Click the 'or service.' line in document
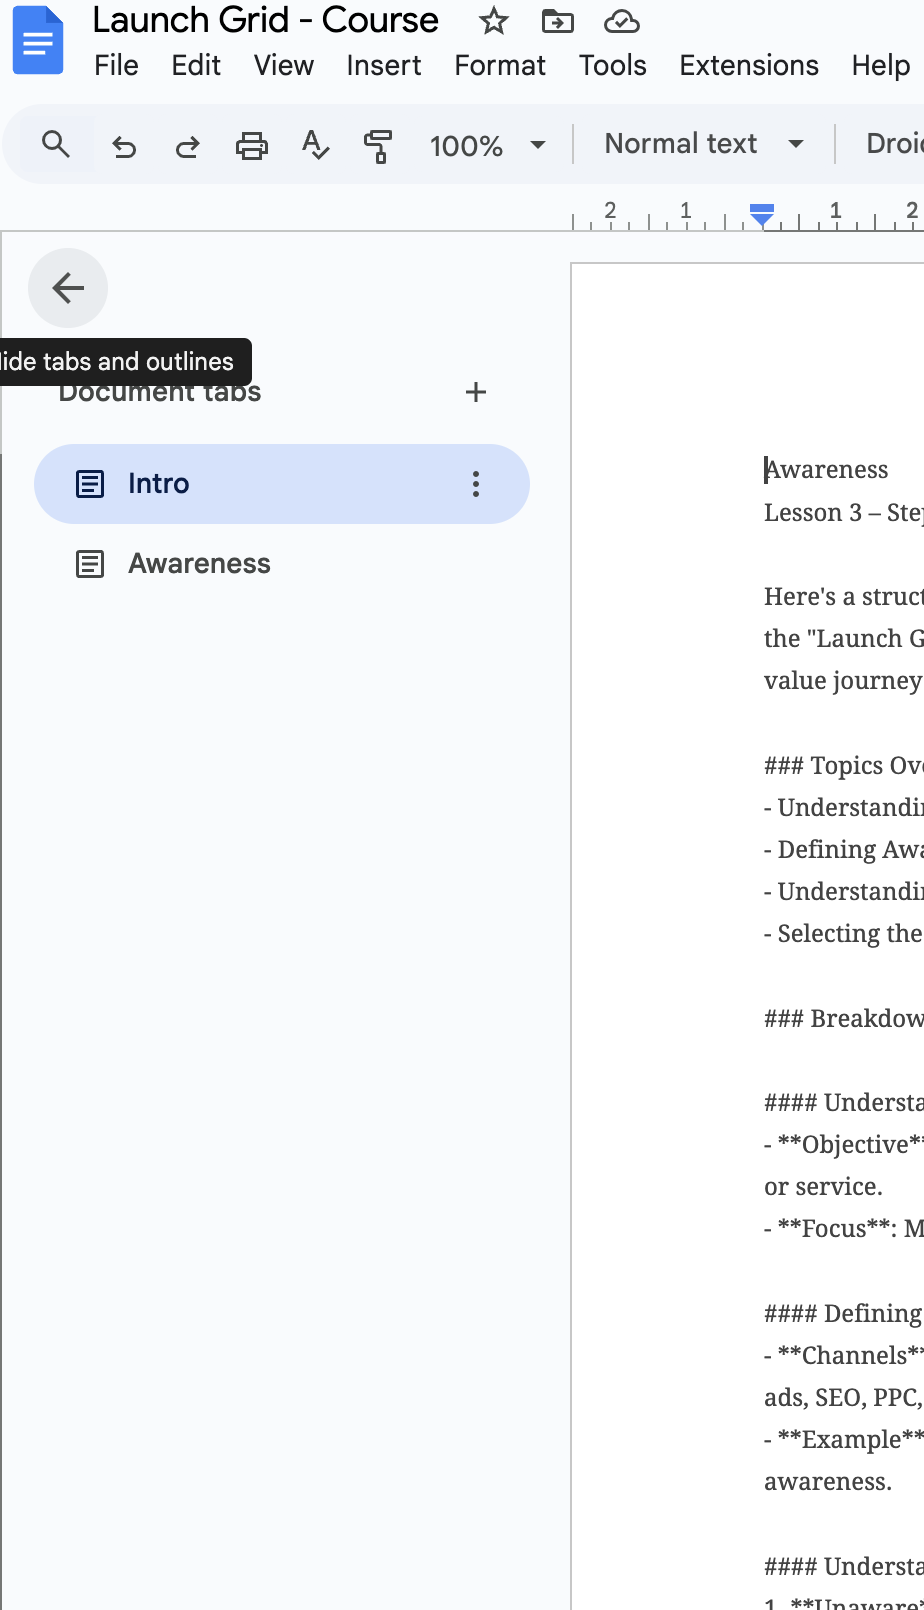Screen dimensions: 924x1610 click(824, 1187)
